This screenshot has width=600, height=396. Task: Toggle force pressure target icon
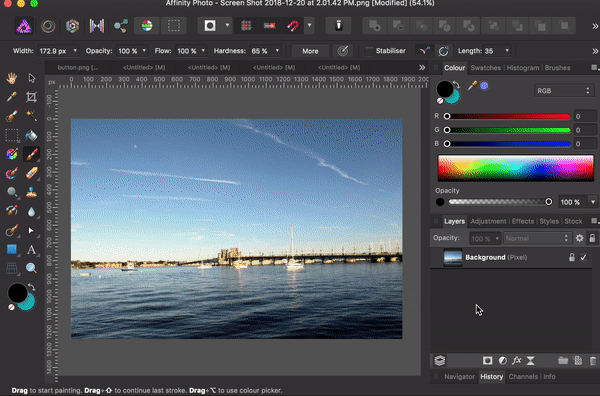point(343,51)
